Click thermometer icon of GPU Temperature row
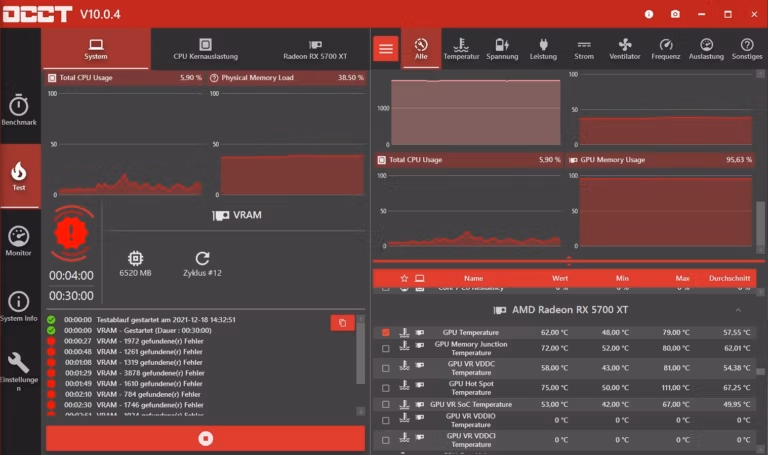768x455 pixels. coord(404,333)
